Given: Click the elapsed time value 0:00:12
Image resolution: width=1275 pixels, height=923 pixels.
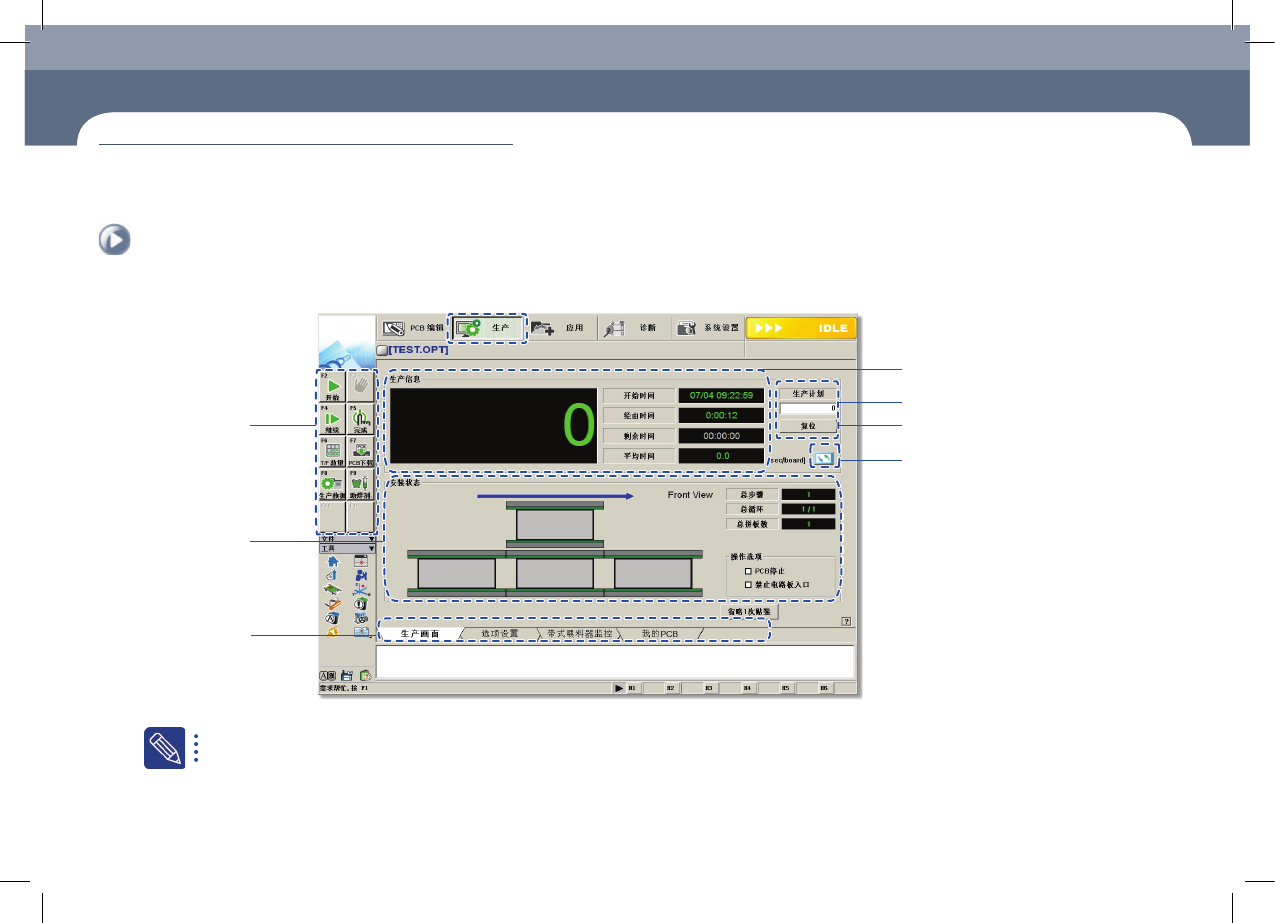Looking at the screenshot, I should point(721,415).
